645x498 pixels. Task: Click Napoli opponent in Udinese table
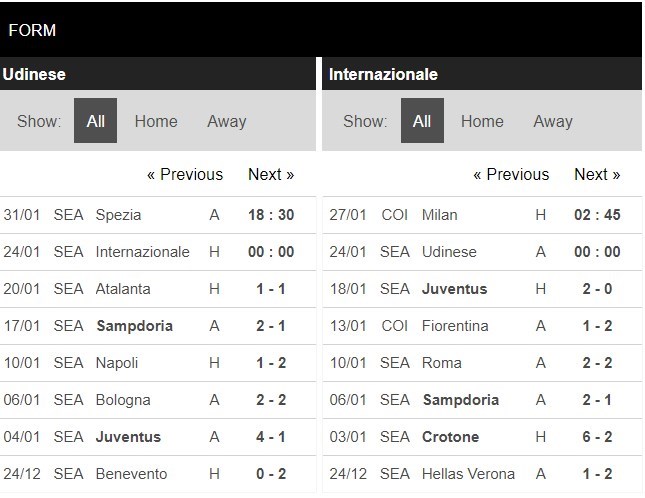[117, 363]
